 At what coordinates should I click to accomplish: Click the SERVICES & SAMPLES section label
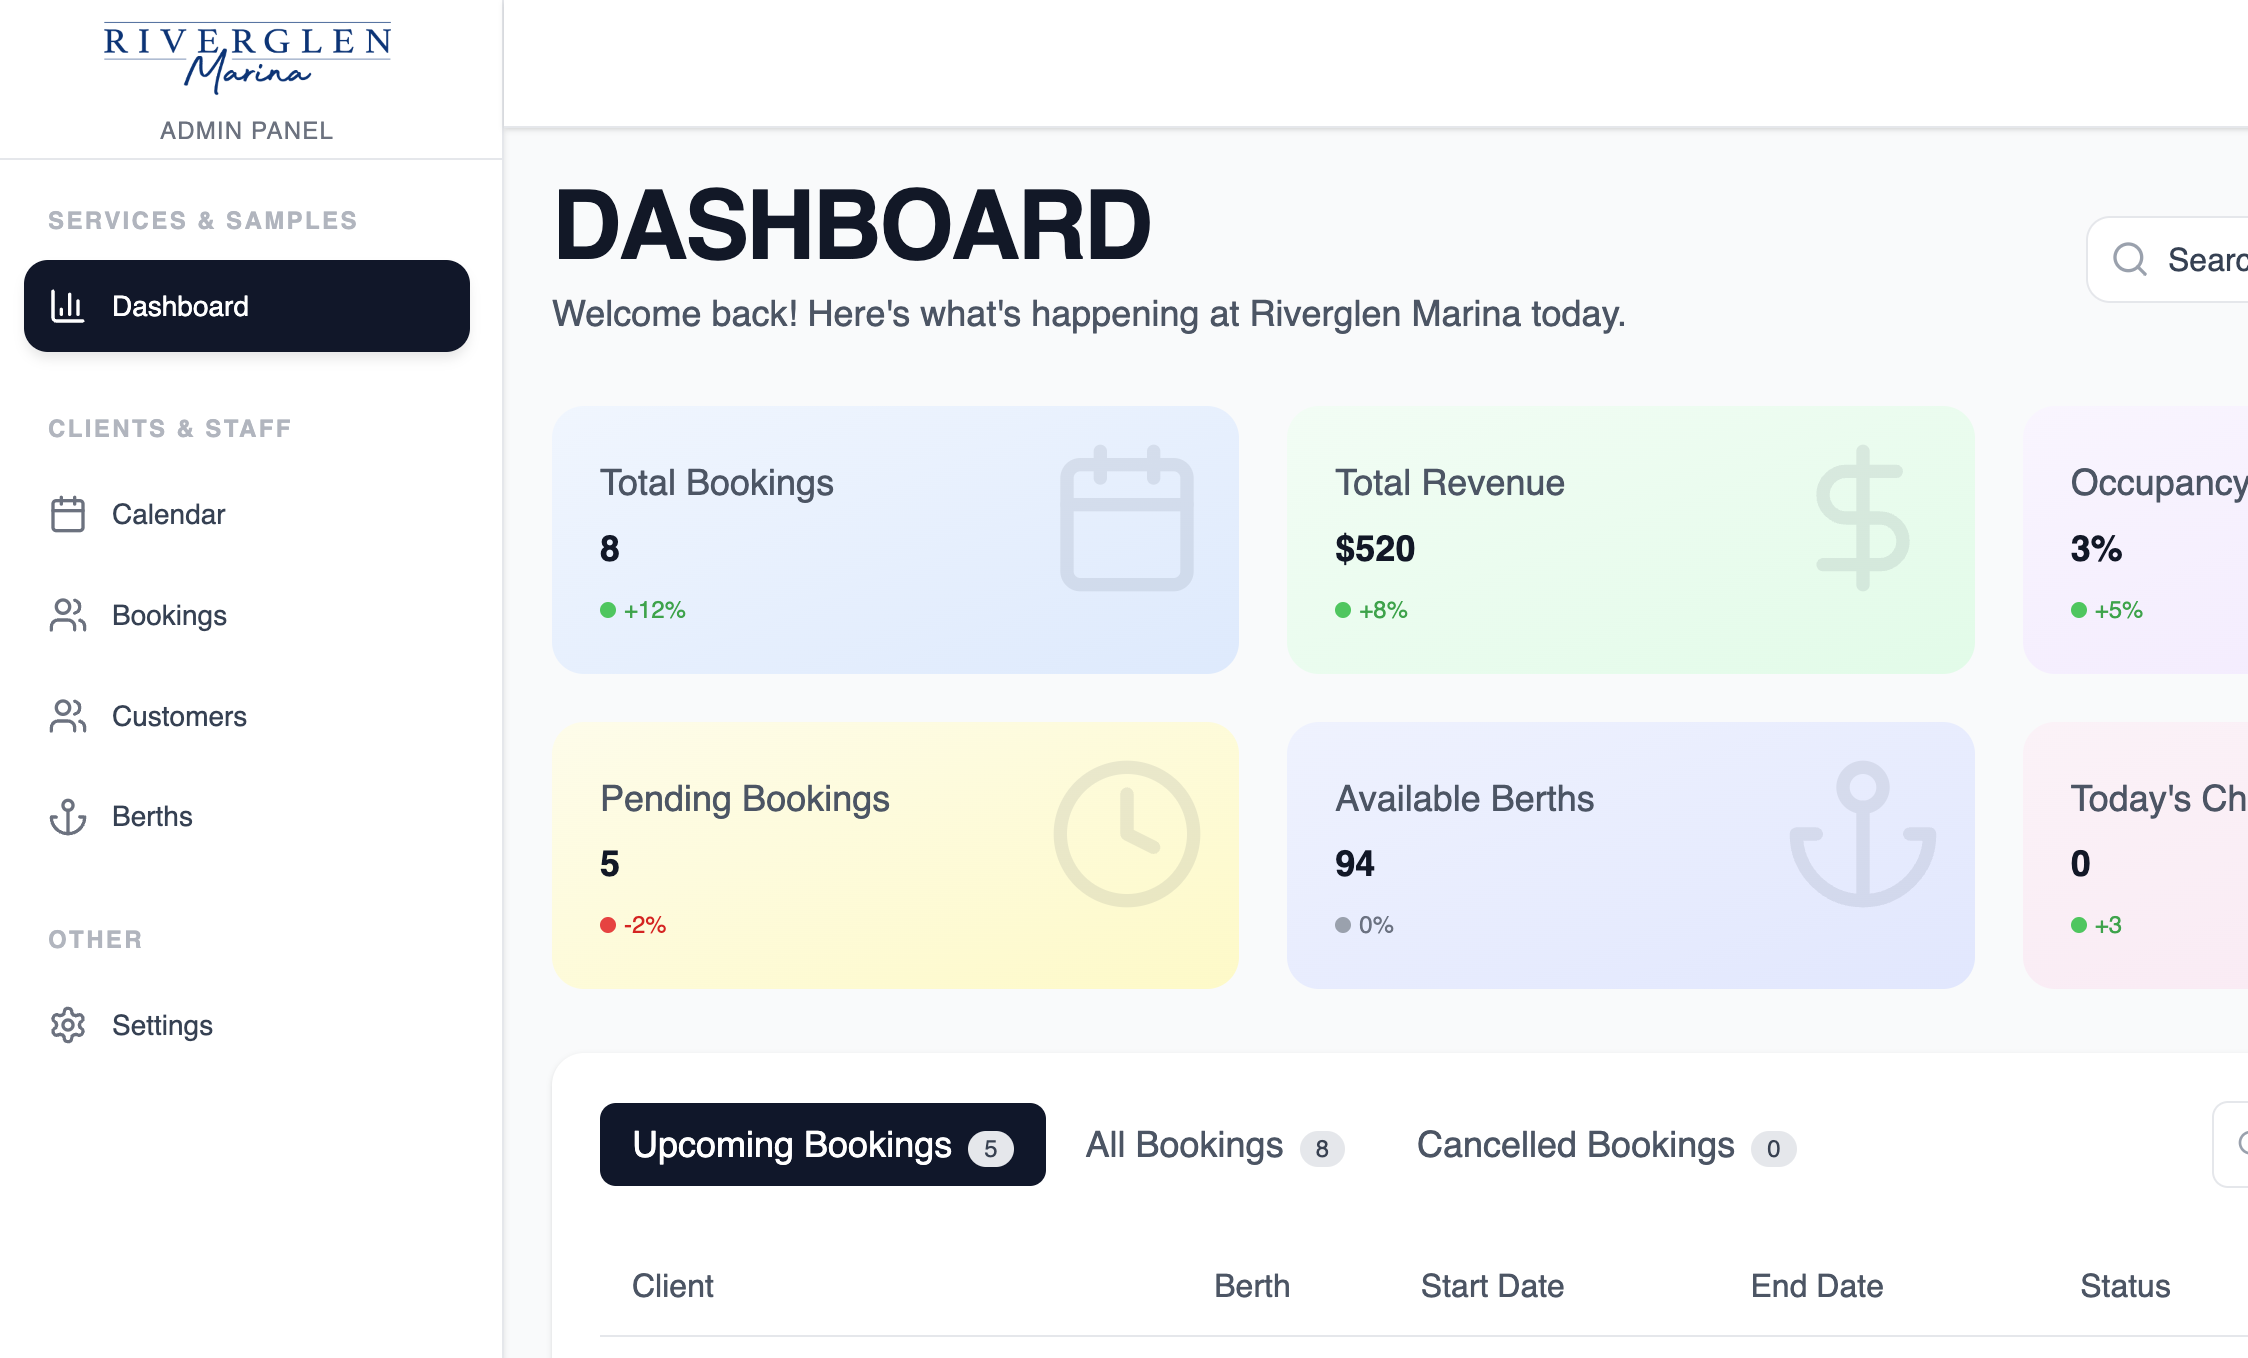[x=203, y=220]
